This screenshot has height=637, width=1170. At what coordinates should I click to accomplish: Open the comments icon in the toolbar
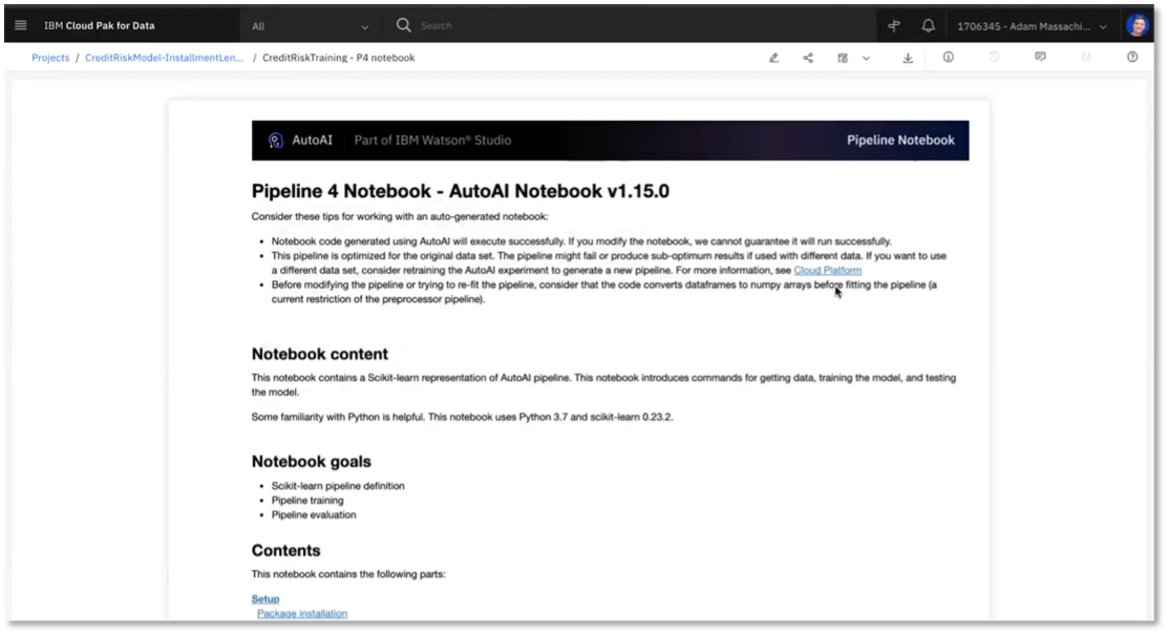coord(1040,57)
